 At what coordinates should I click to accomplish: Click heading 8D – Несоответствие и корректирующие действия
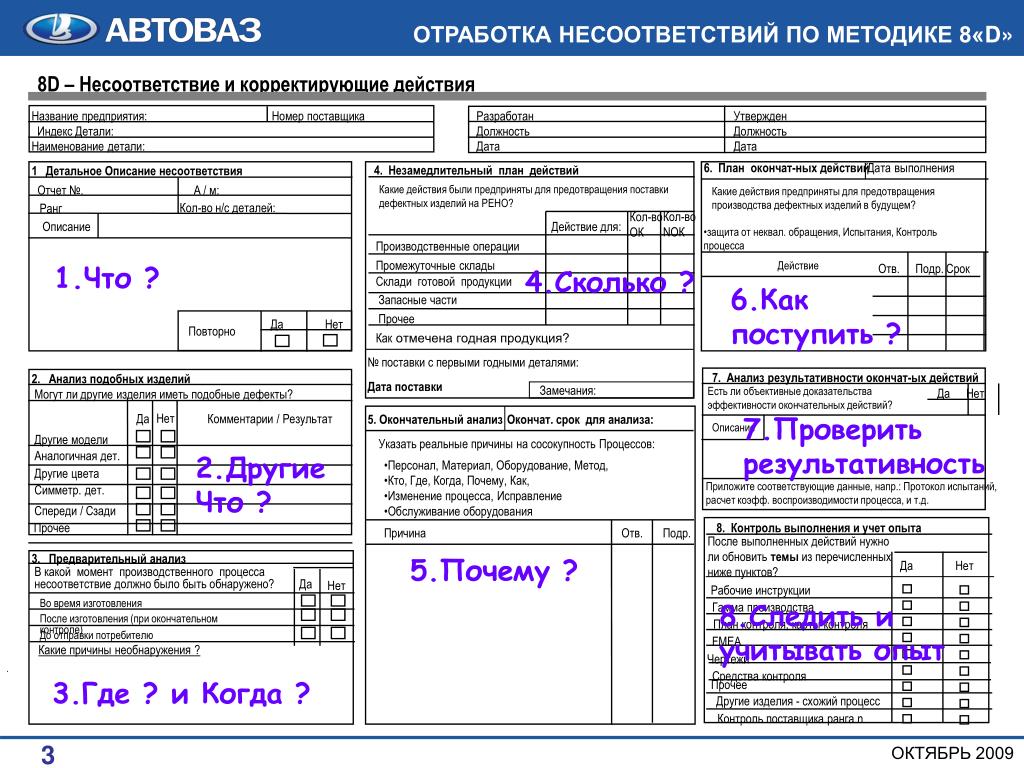[x=255, y=84]
